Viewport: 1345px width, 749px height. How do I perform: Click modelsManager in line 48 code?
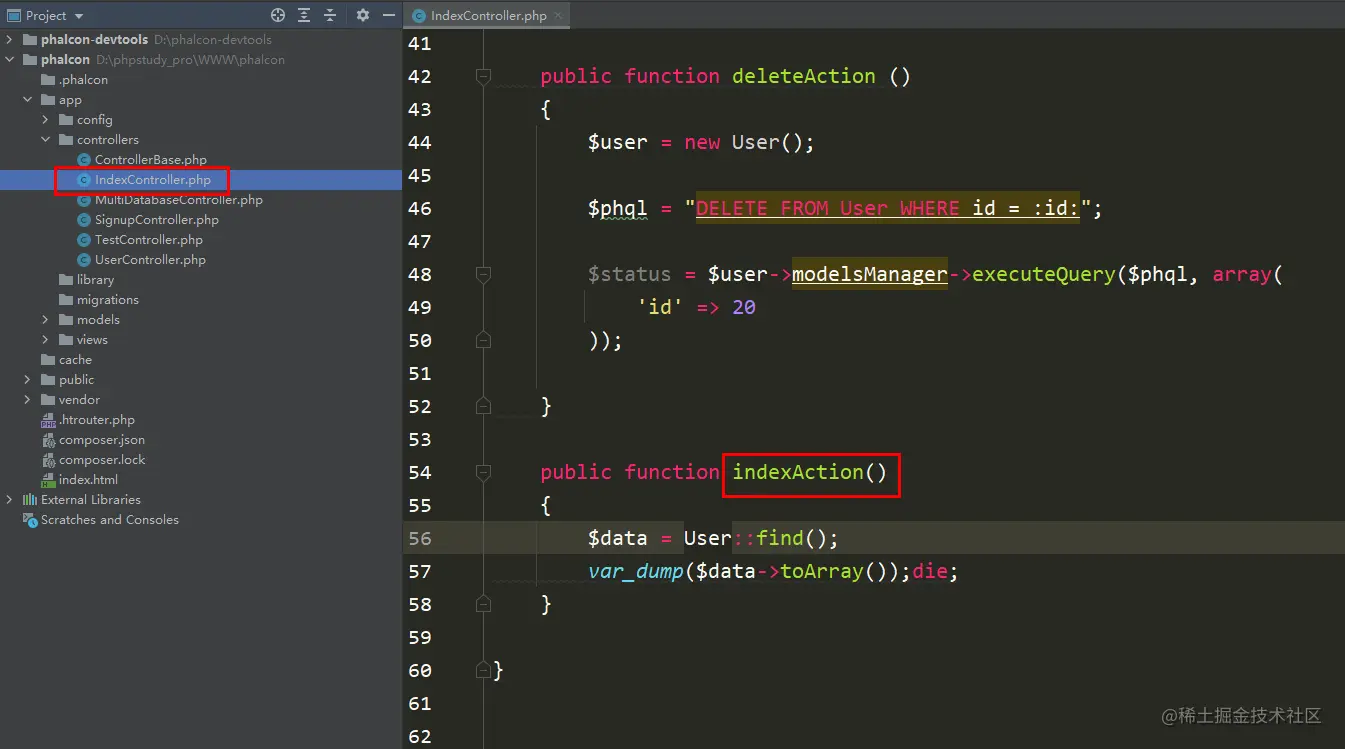[869, 274]
